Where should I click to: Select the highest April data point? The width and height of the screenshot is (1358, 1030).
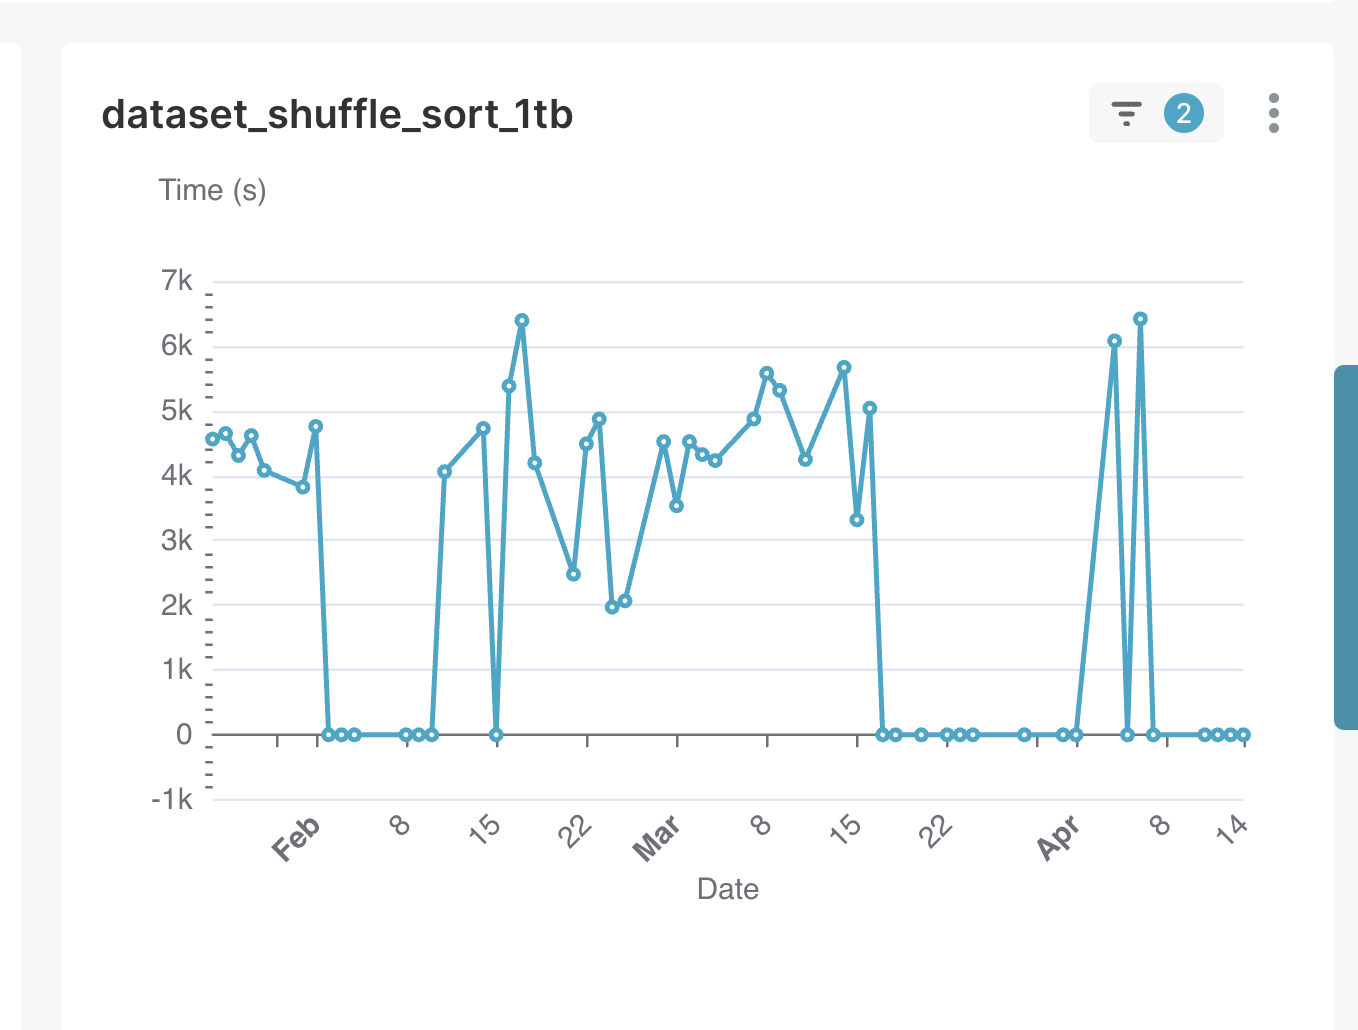coord(1139,318)
